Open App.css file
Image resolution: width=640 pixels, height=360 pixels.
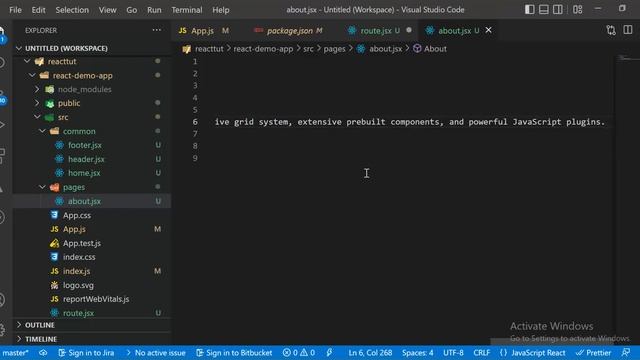coord(77,215)
